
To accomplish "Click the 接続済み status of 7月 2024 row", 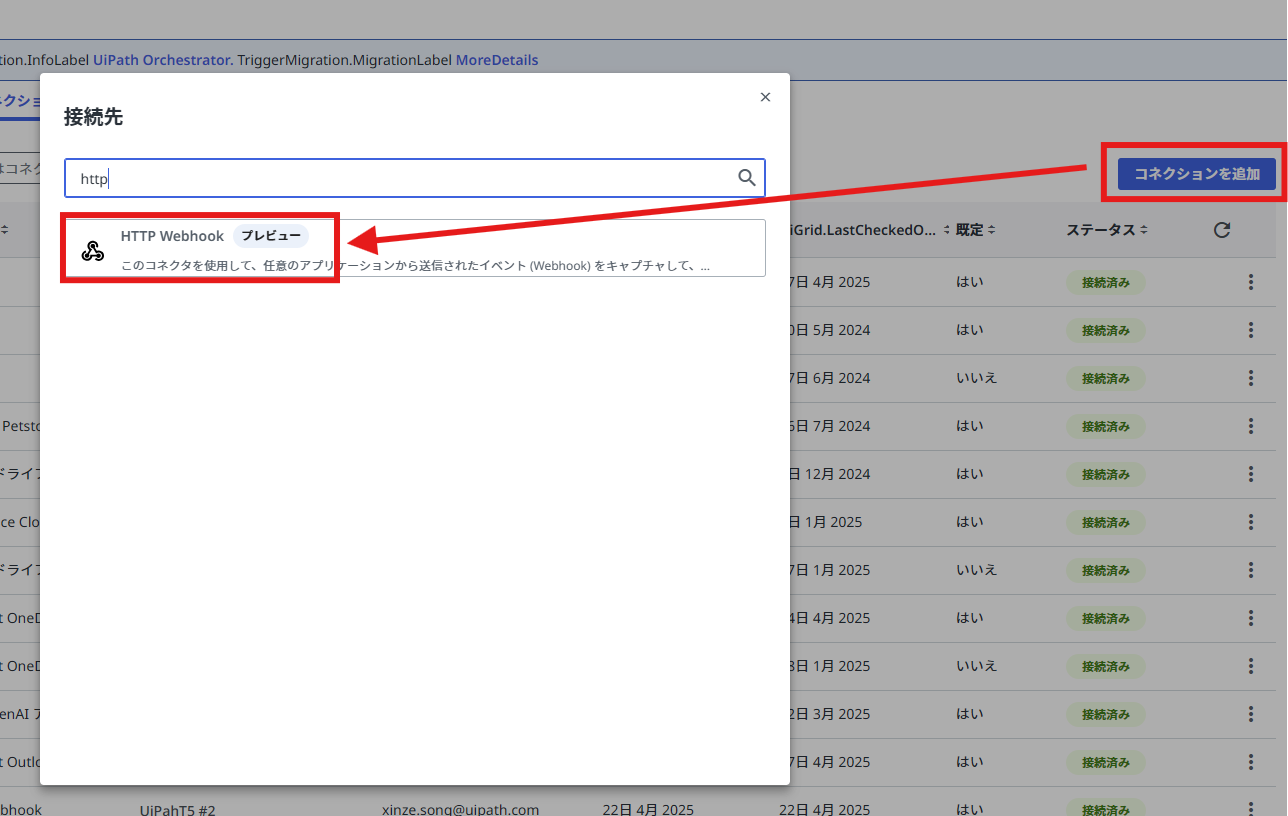I will tap(1105, 426).
